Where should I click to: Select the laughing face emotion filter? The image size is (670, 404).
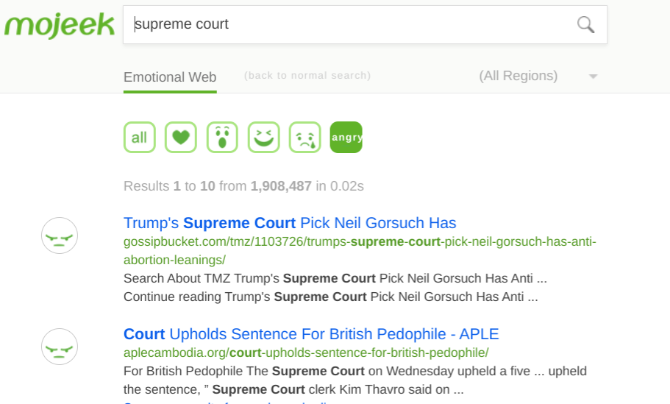click(x=263, y=138)
